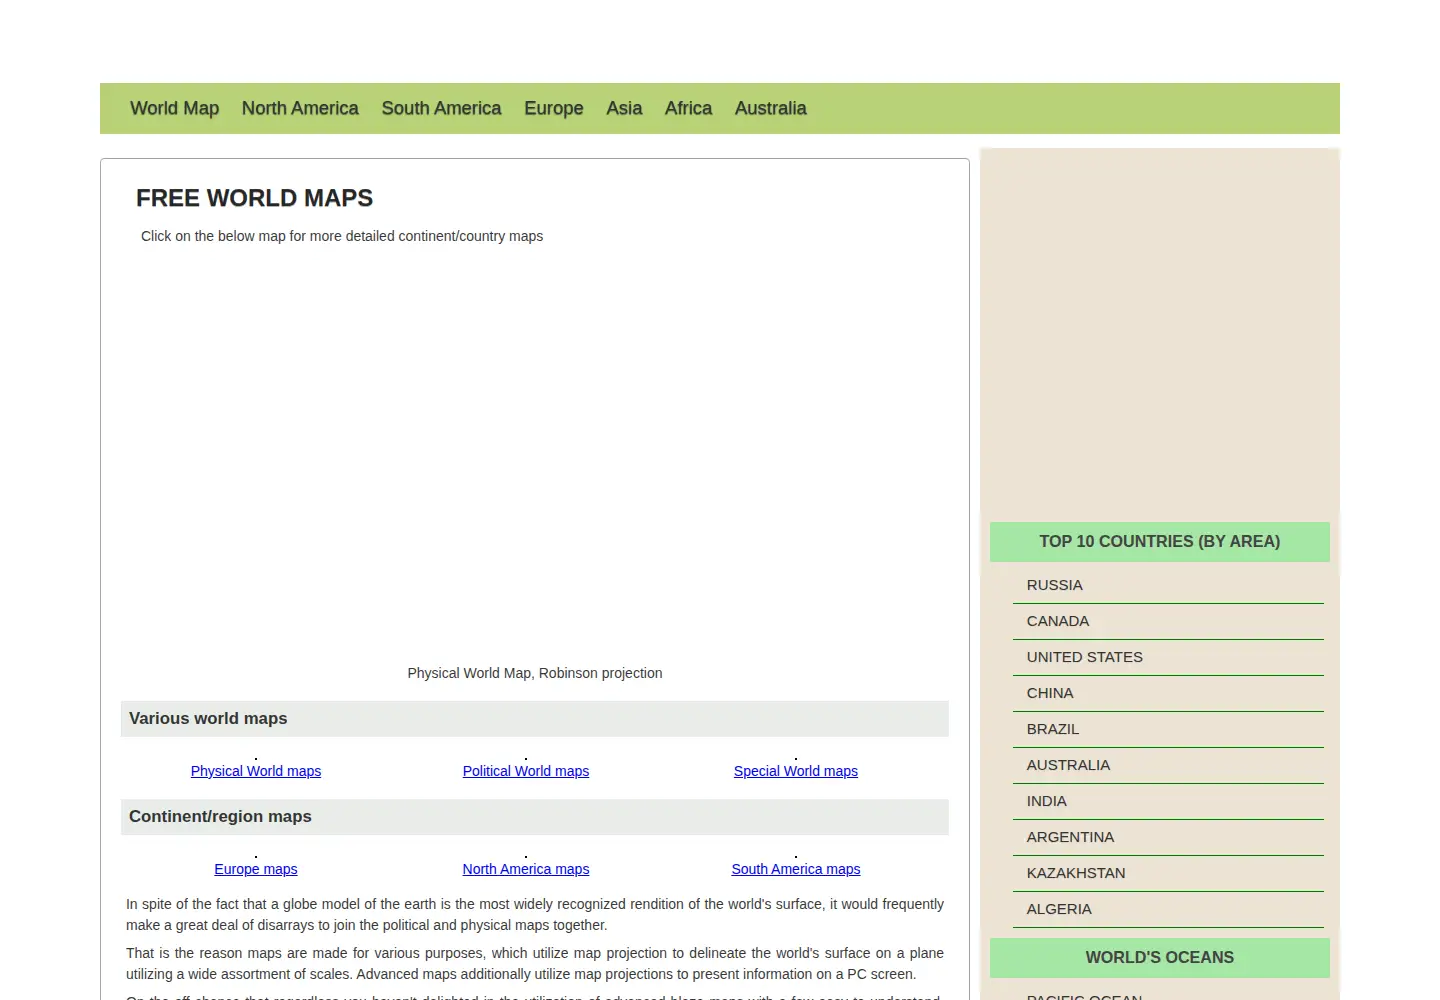Click the Physical World Map, Robinson projection caption
Screen dimensions: 1440x1000
[535, 673]
